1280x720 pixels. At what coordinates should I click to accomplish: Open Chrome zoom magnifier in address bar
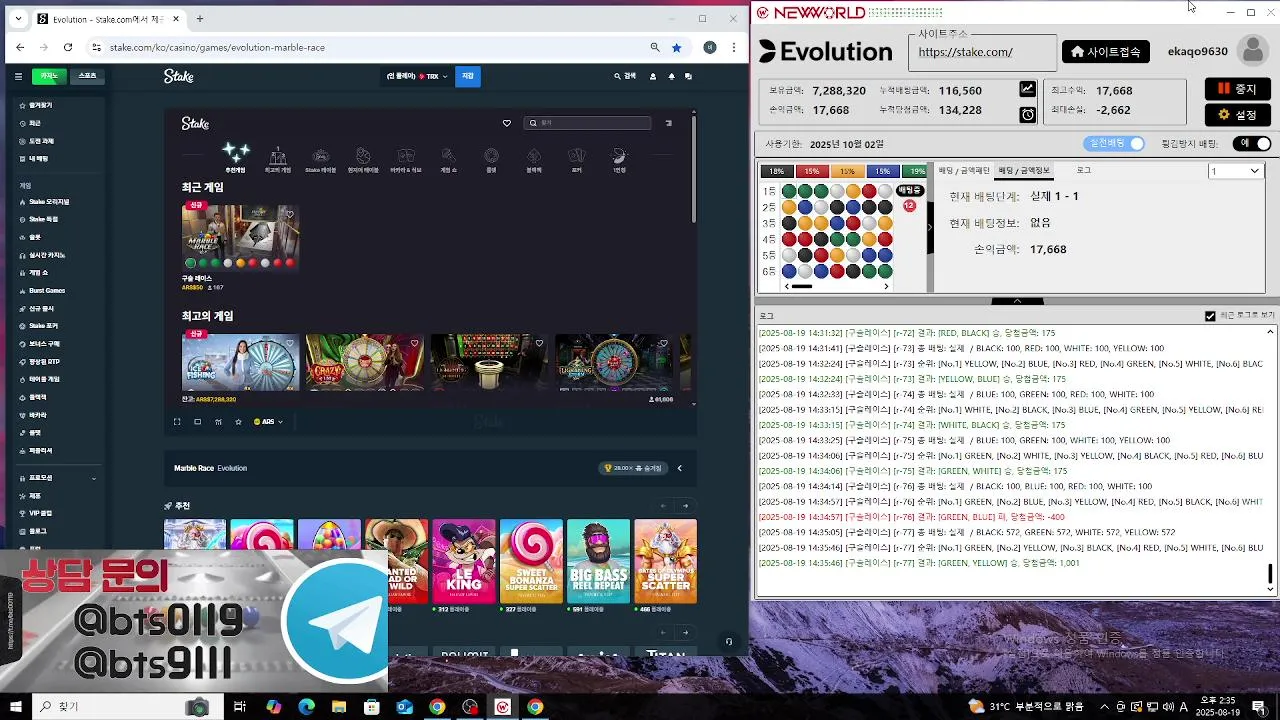tap(655, 47)
